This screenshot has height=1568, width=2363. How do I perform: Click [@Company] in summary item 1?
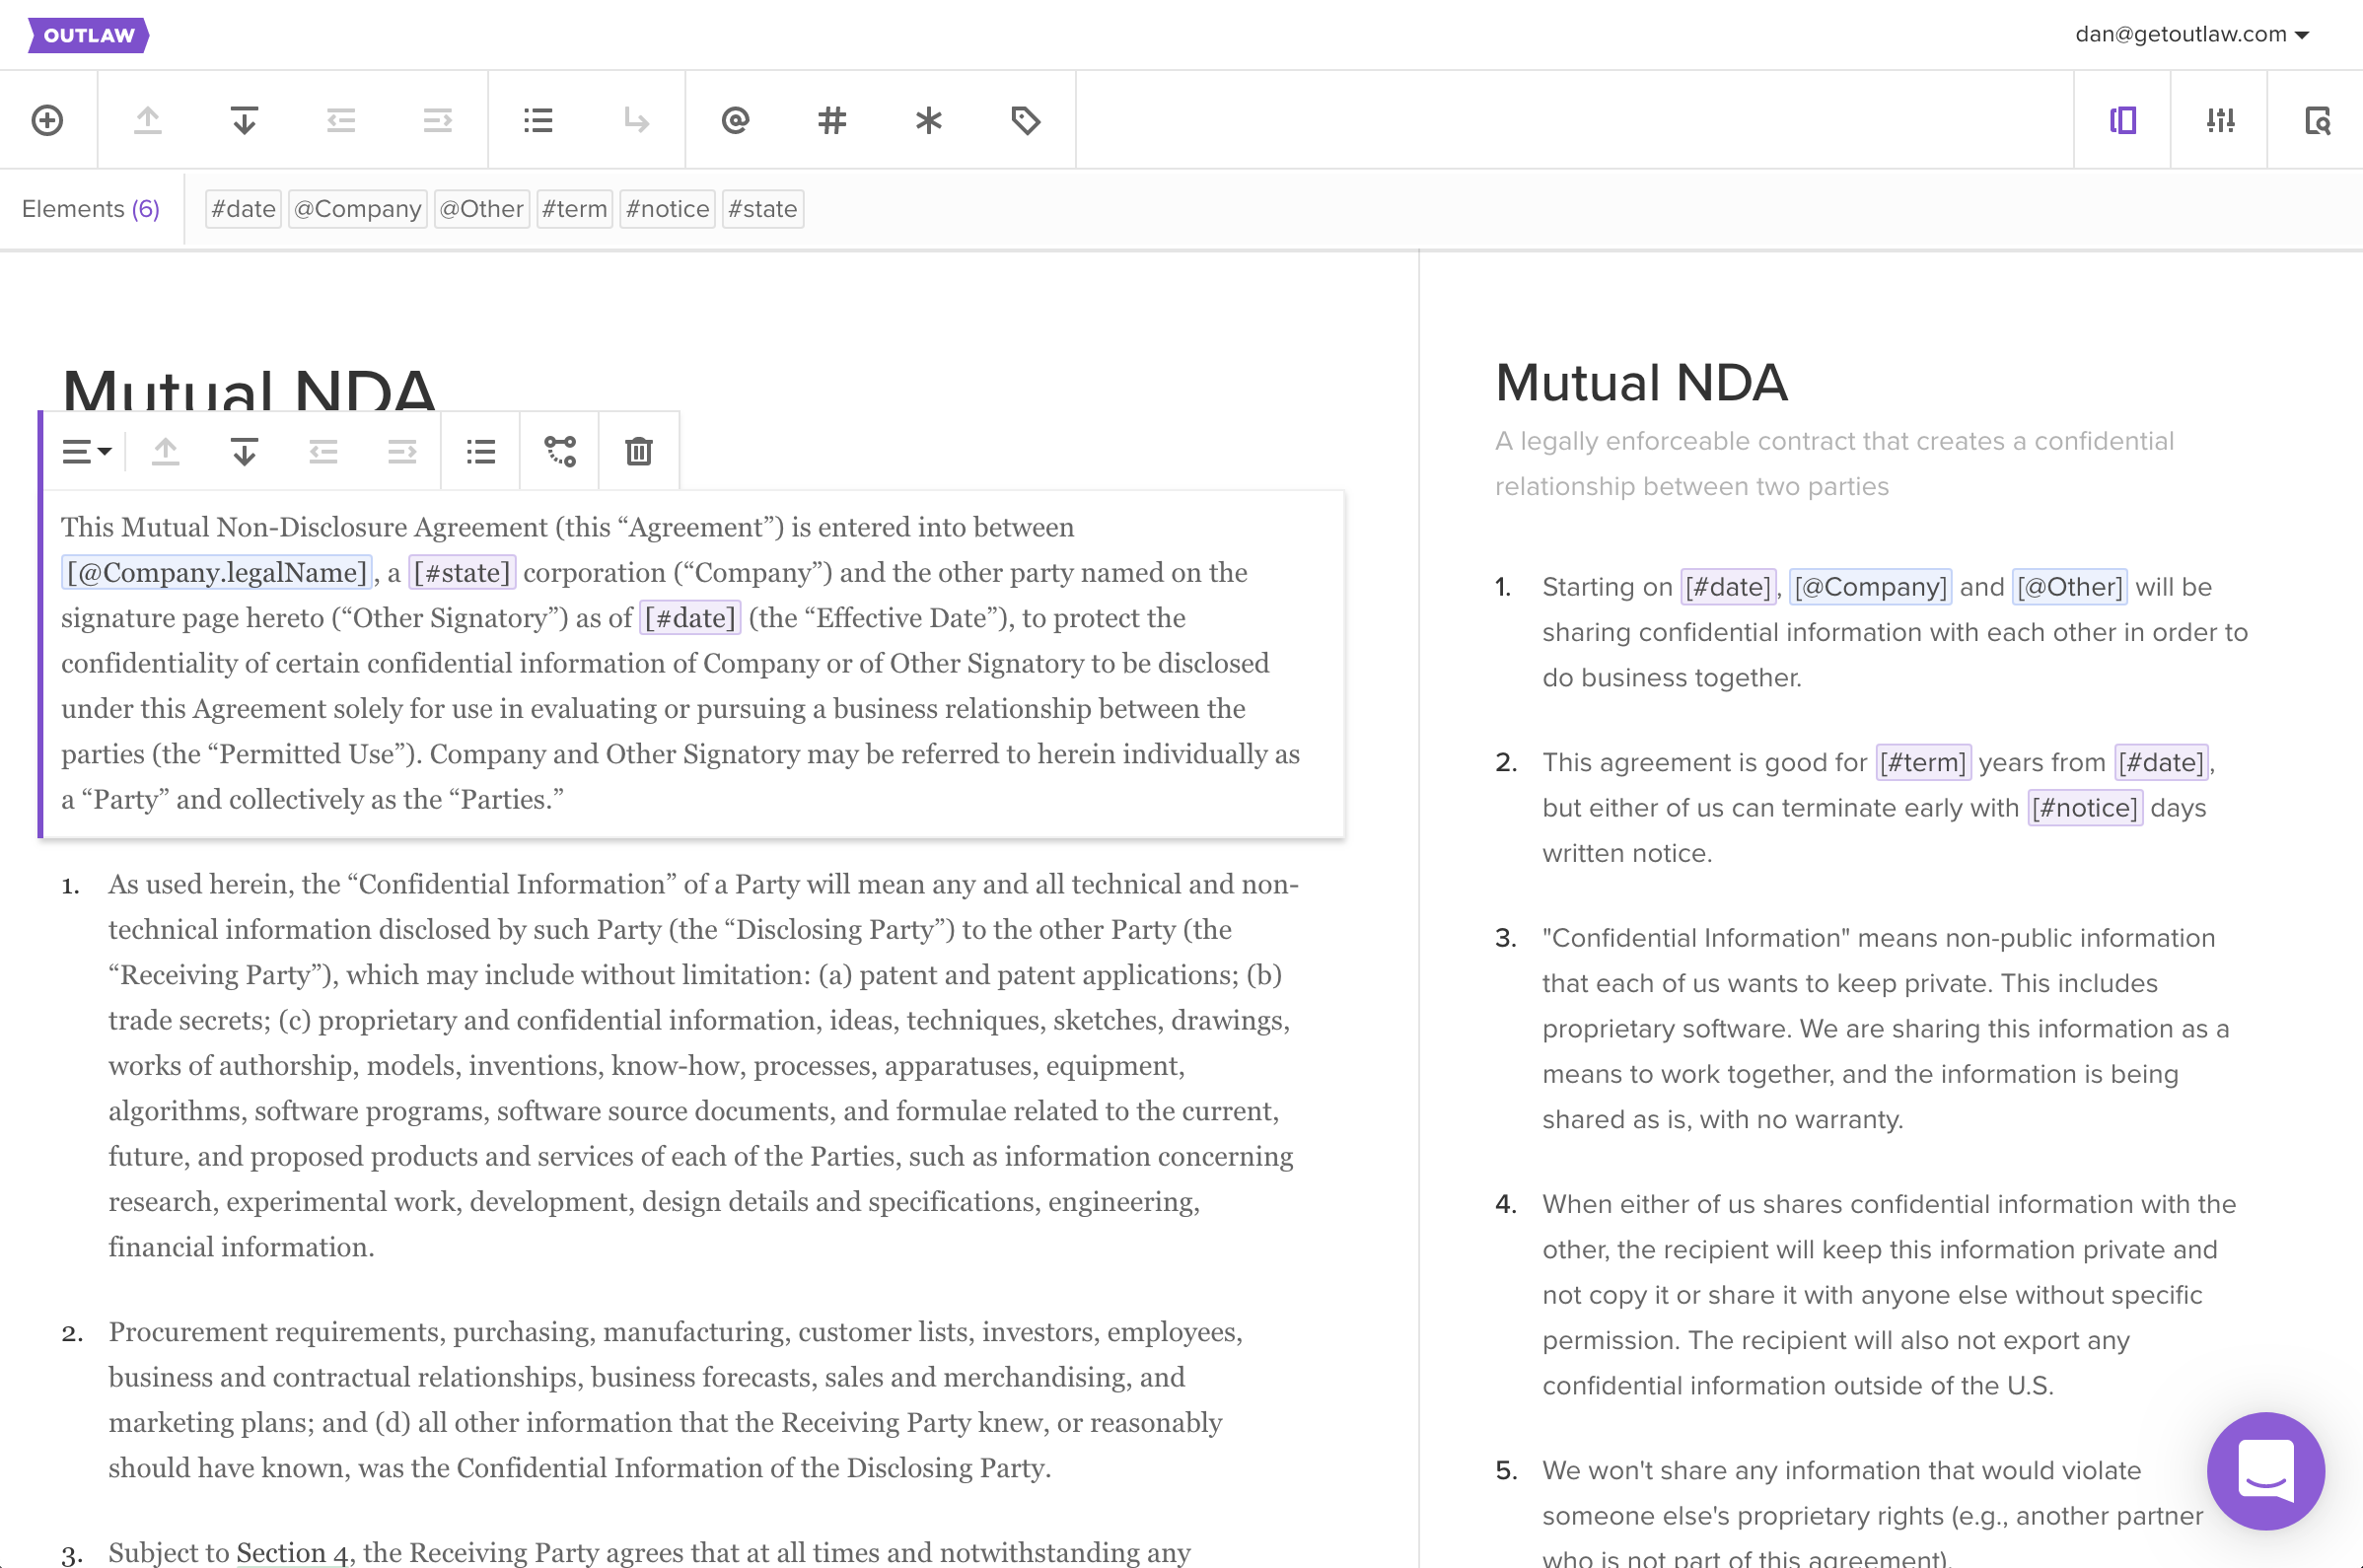tap(1870, 587)
